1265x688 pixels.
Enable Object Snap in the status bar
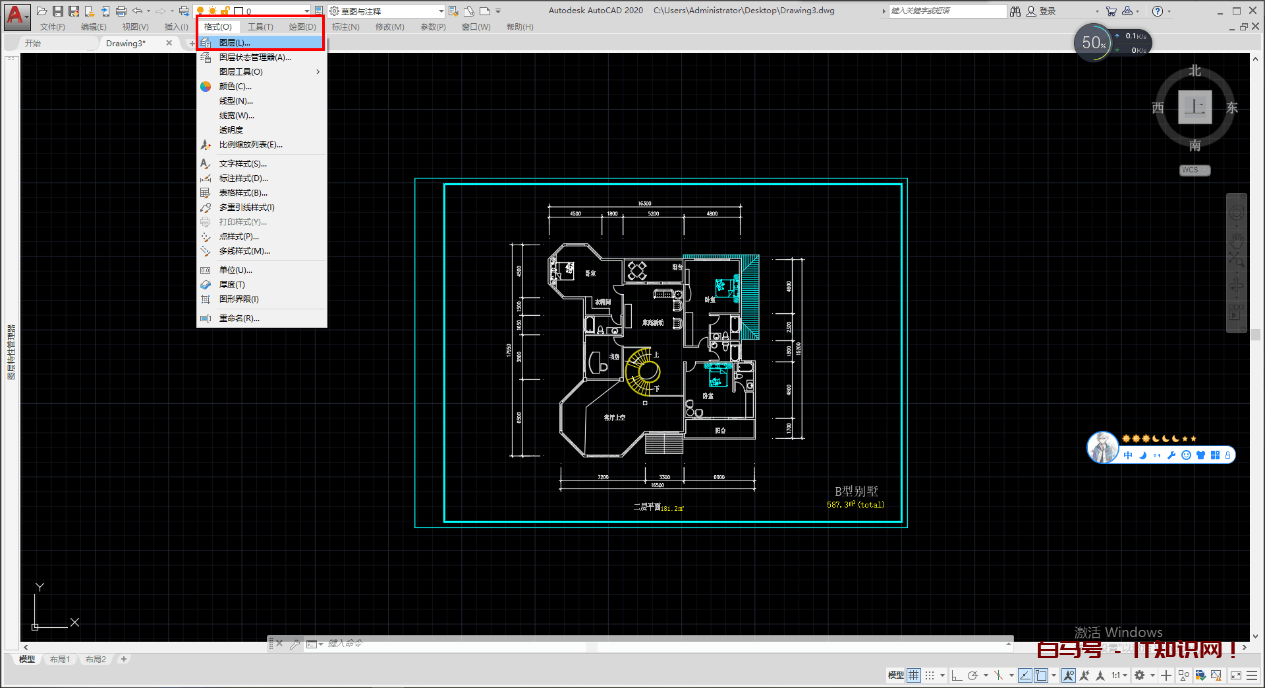(x=1040, y=675)
